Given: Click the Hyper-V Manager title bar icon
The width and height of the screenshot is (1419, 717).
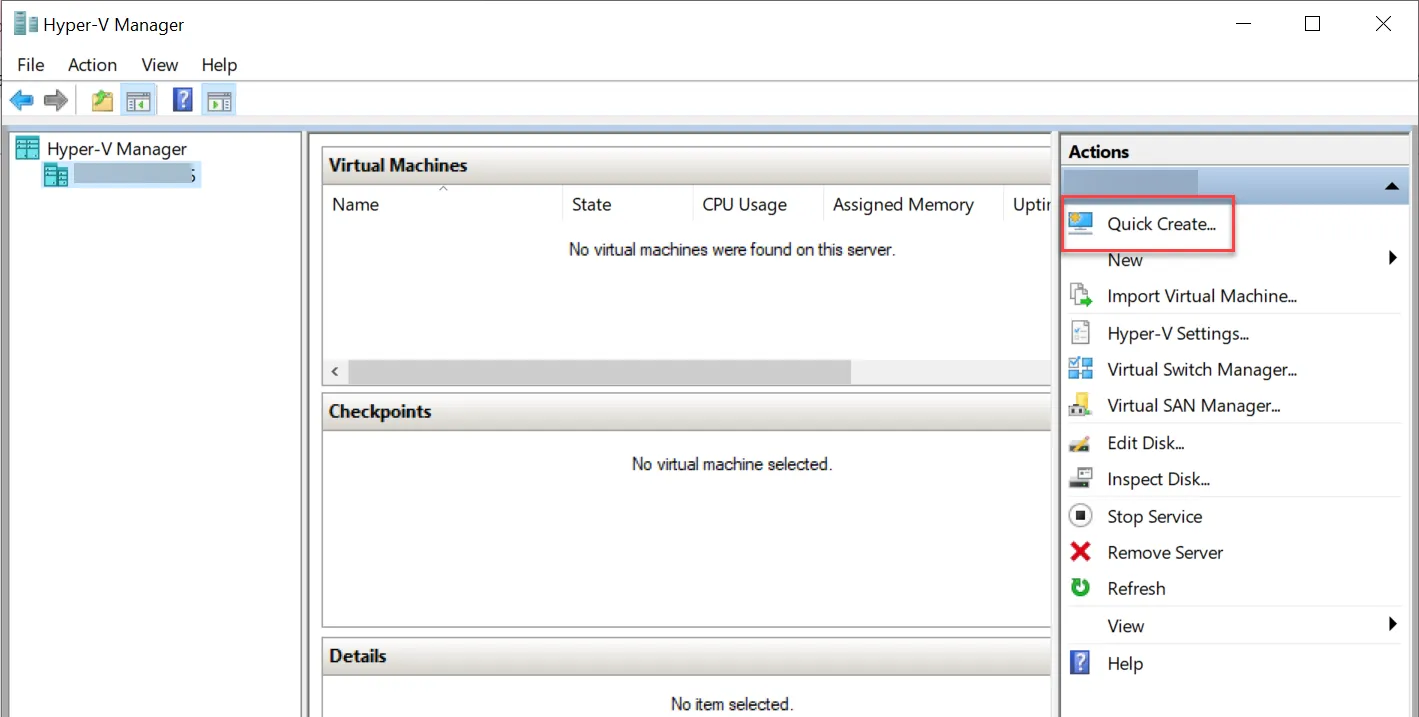Looking at the screenshot, I should pos(26,24).
